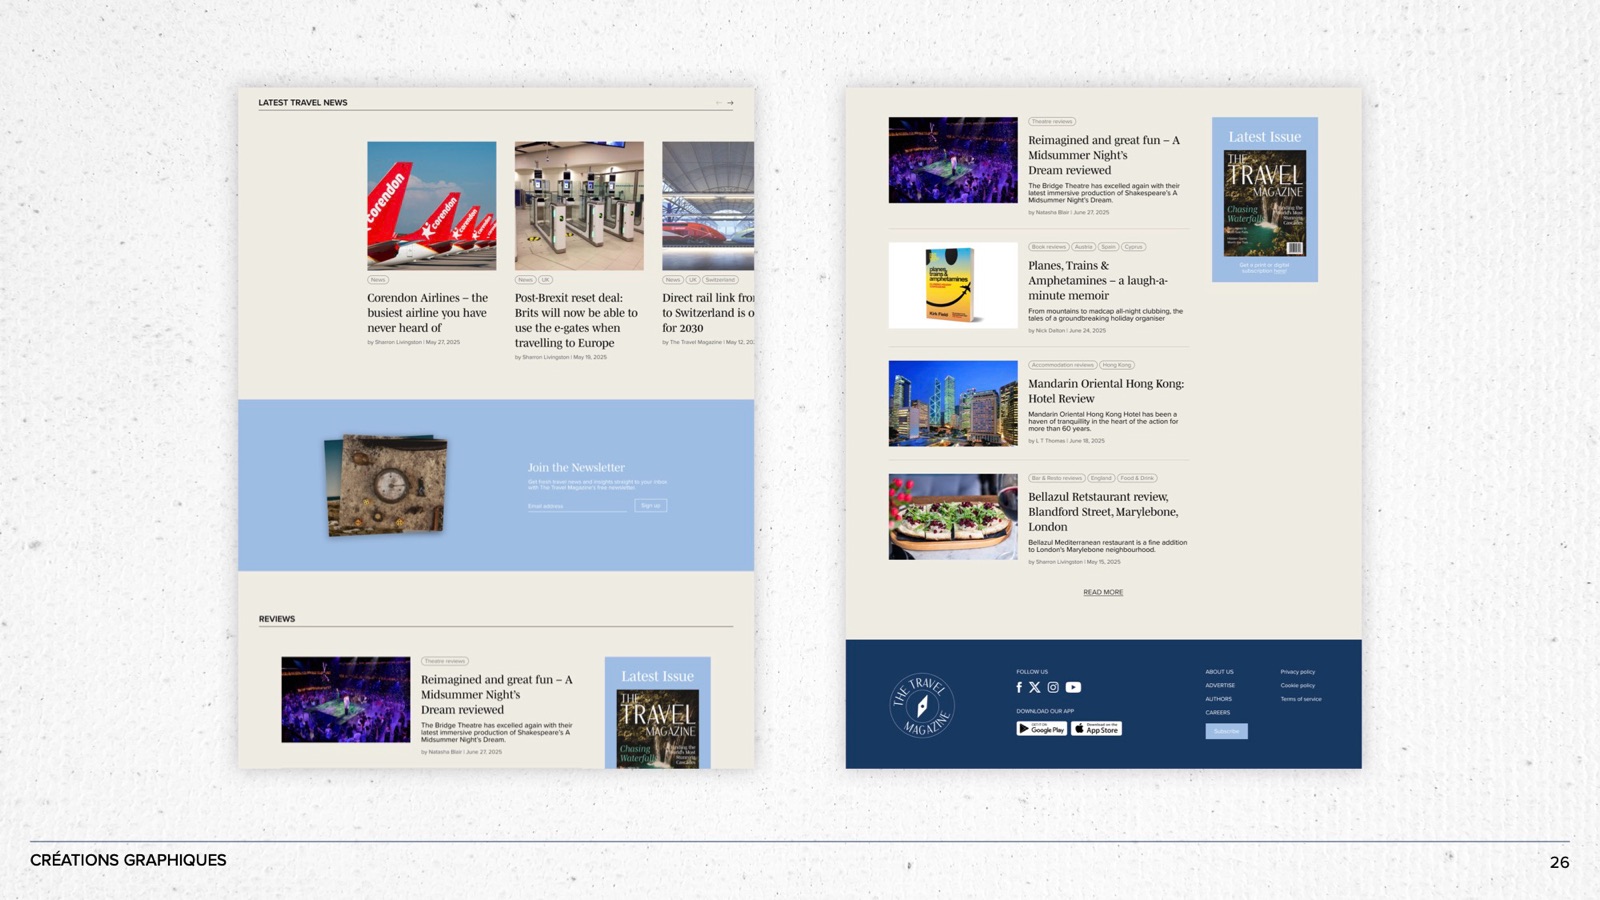Open the Privacy policy footer link
Viewport: 1600px width, 900px height.
(1298, 672)
